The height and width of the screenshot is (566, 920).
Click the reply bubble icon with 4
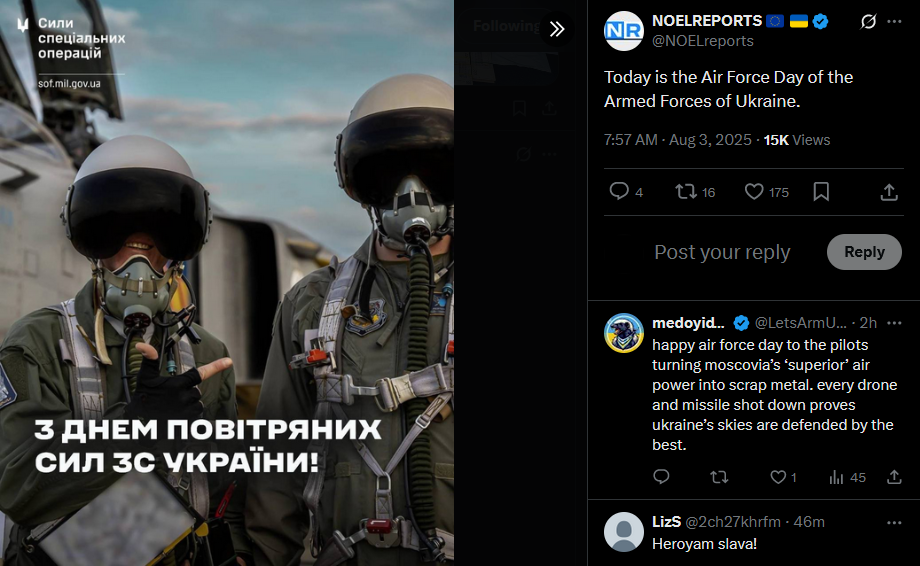click(625, 192)
